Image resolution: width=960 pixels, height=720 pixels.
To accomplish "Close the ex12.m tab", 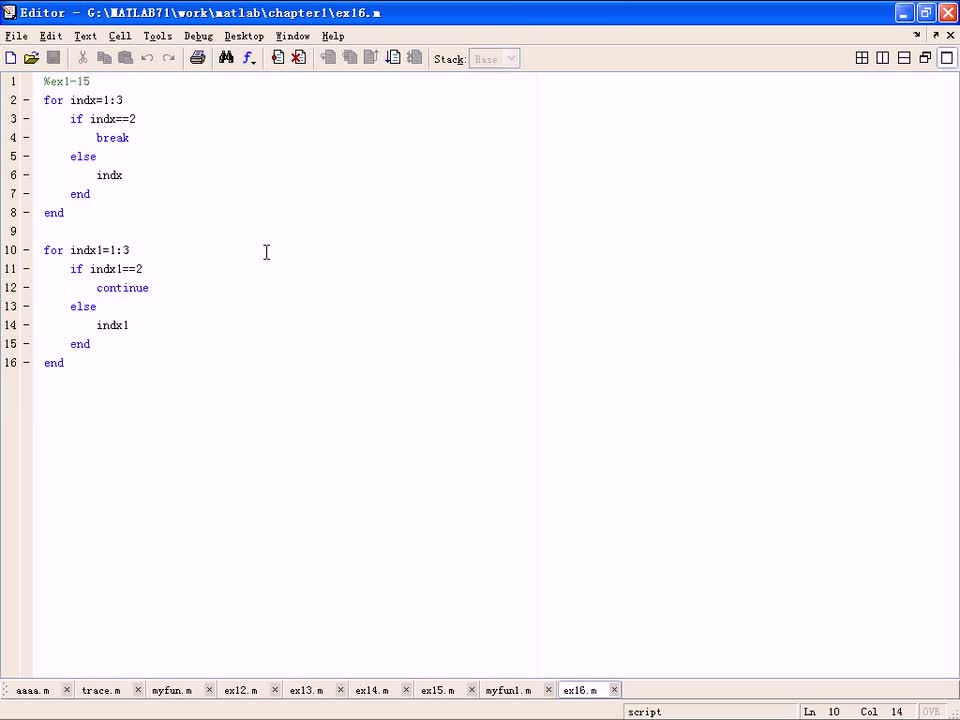I will pos(275,690).
